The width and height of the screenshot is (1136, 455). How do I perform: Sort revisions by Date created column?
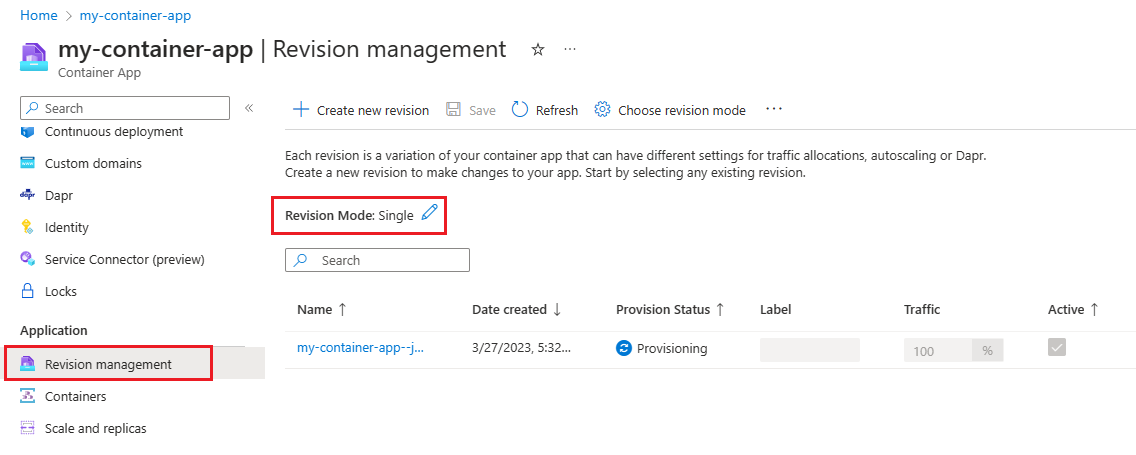click(x=516, y=310)
